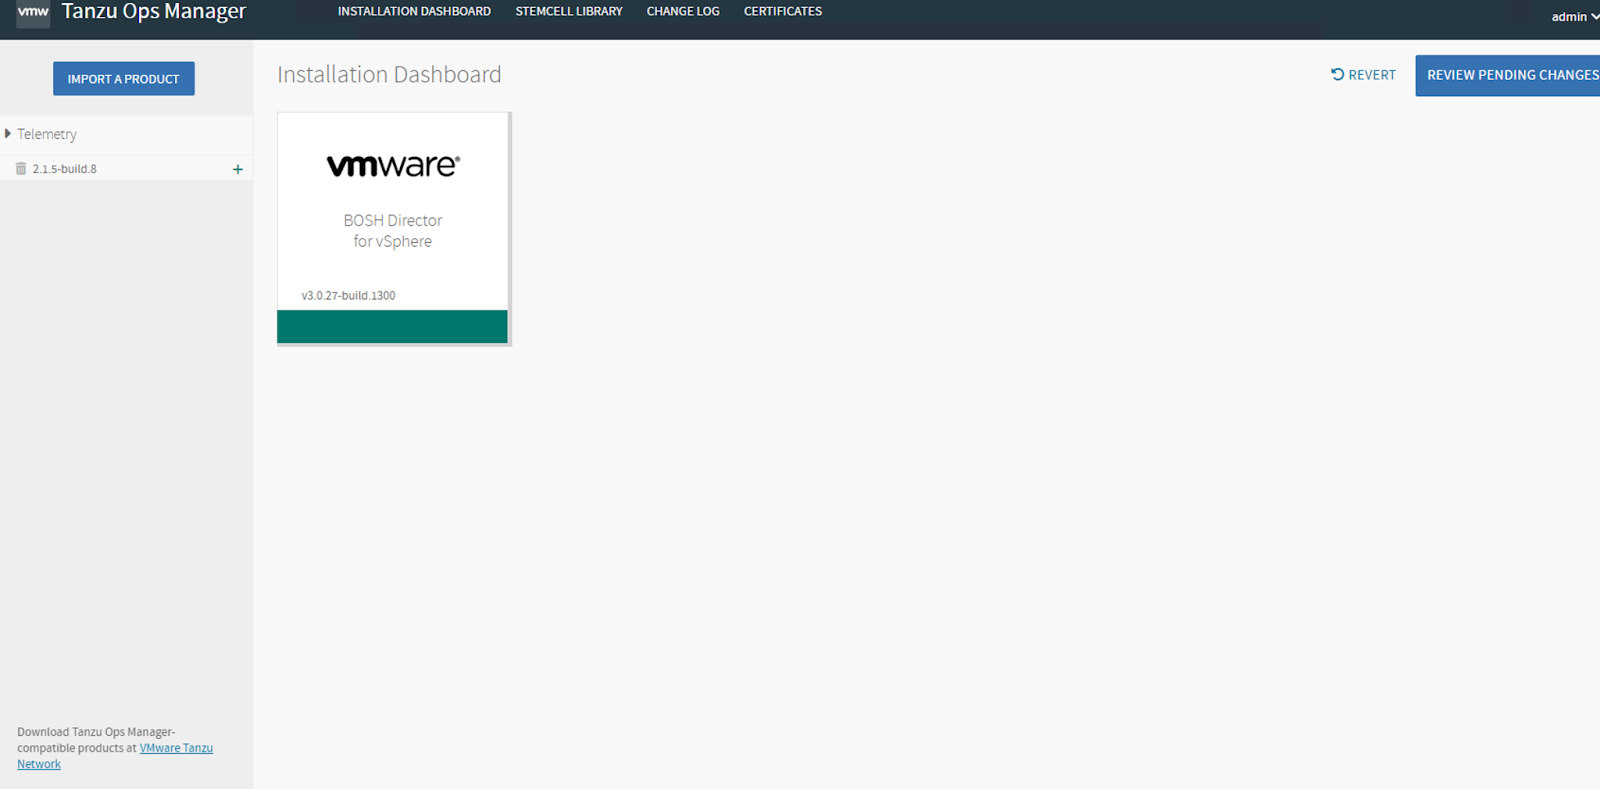Click the green status bar on BOSH tile
The height and width of the screenshot is (789, 1600).
[x=392, y=327]
